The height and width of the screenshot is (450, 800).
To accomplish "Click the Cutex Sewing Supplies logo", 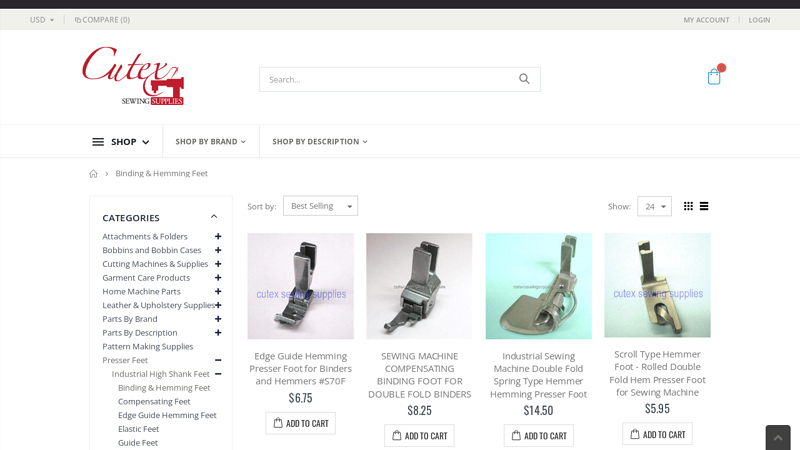I will point(133,76).
